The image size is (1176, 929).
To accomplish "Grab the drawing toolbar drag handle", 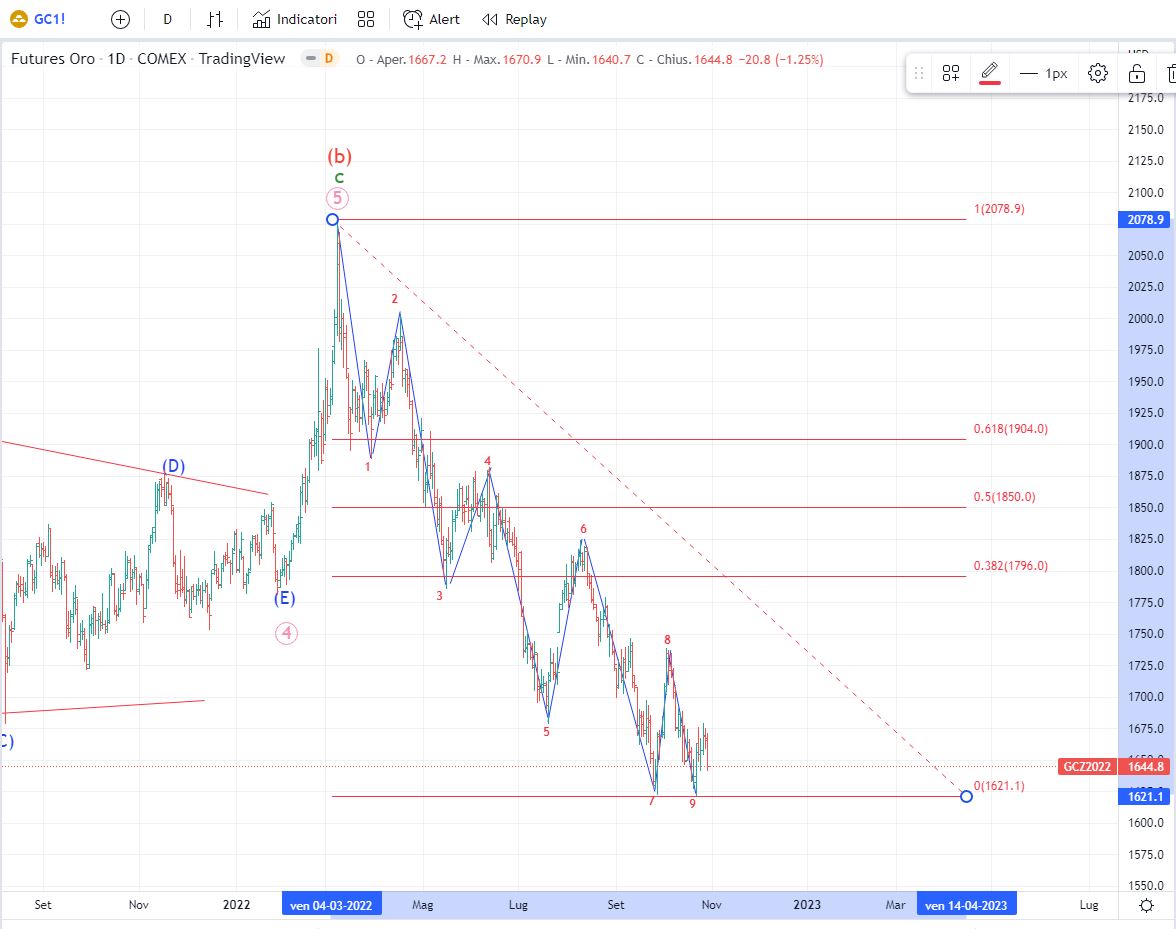I will [919, 73].
